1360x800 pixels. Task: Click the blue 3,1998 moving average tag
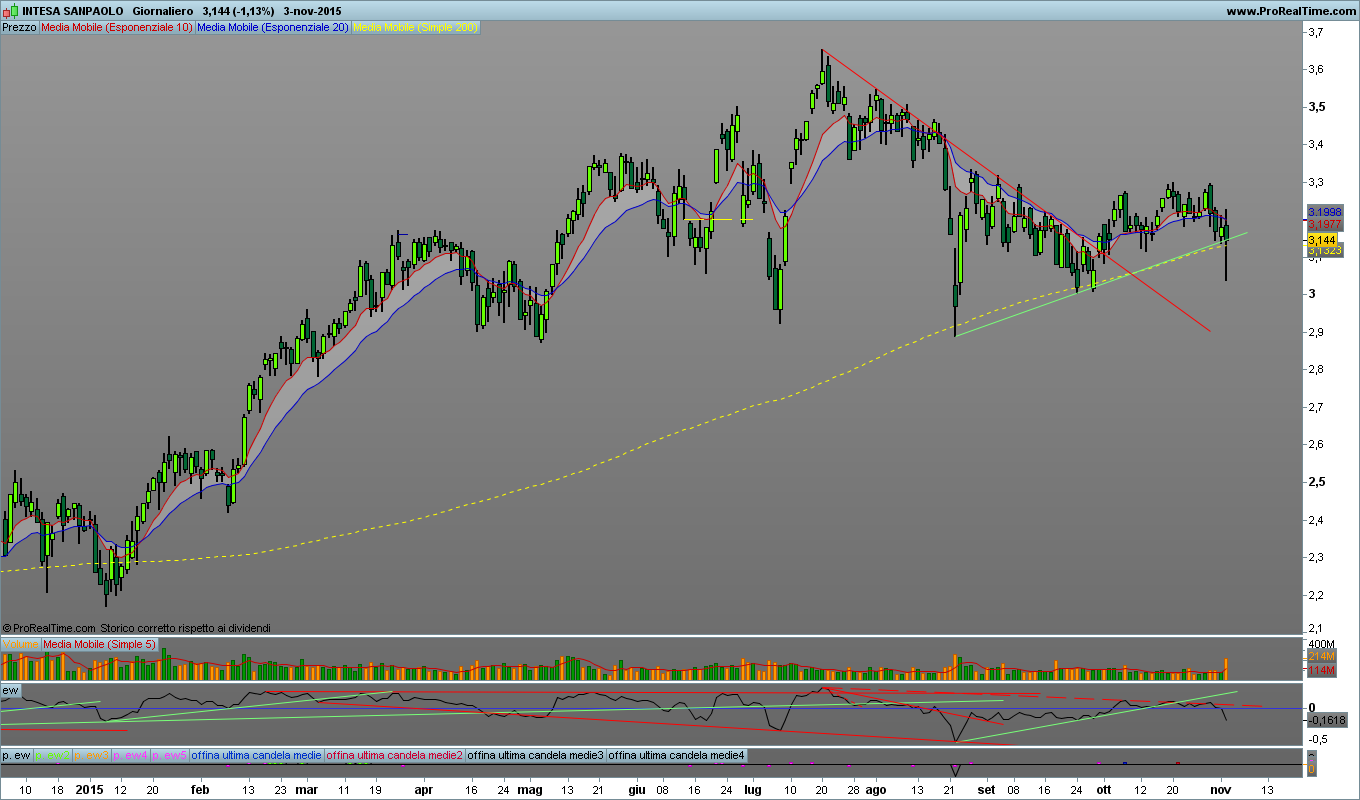coord(1324,213)
